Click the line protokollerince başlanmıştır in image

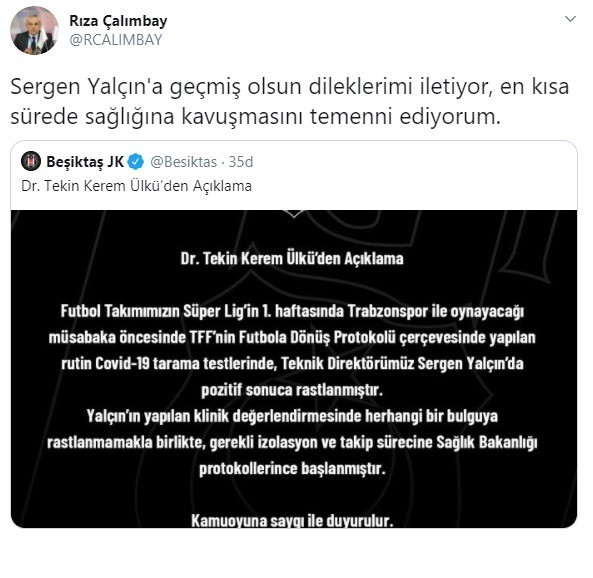(x=292, y=469)
